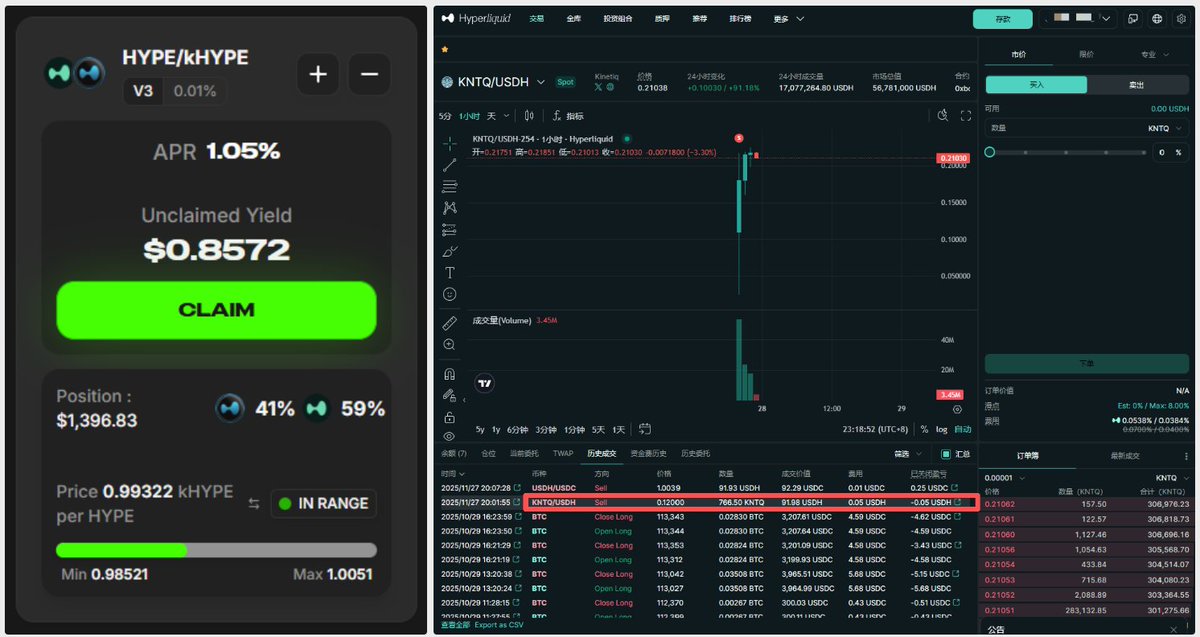Viewport: 1200px width, 637px height.
Task: Click the candlestick chart type icon
Action: click(x=529, y=116)
